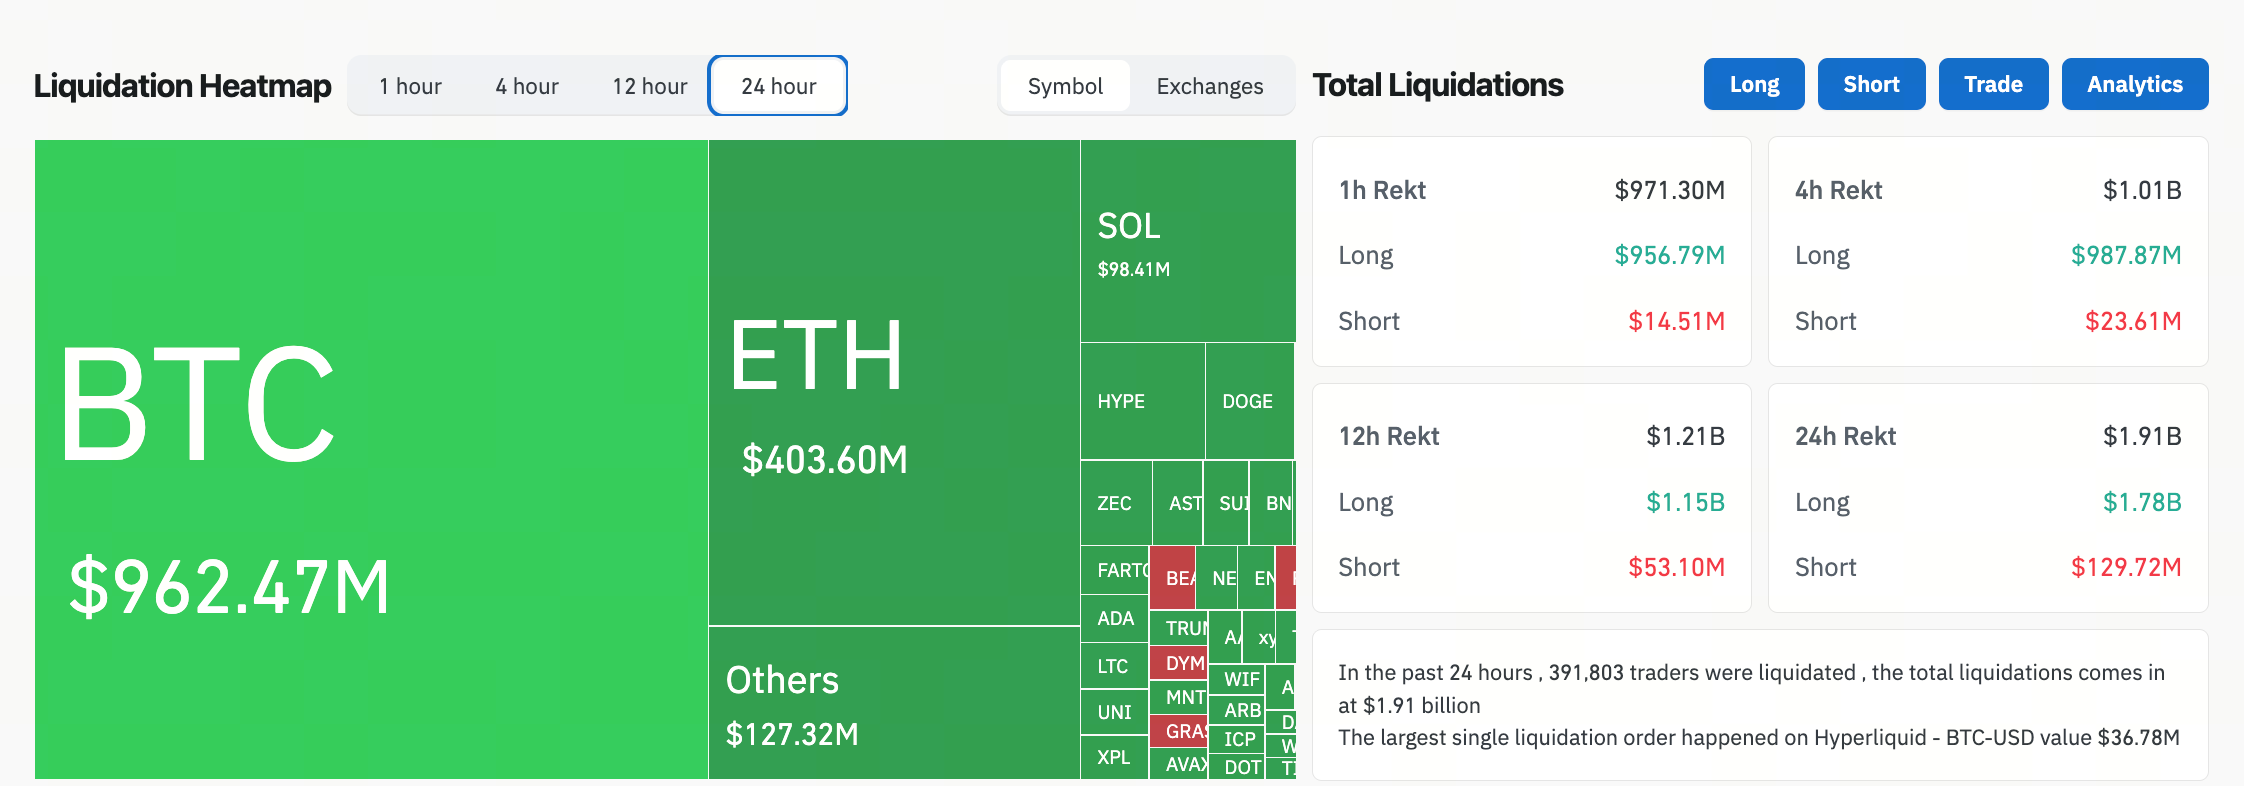Choose the 12 hour timeframe
The height and width of the screenshot is (786, 2244).
coord(650,86)
